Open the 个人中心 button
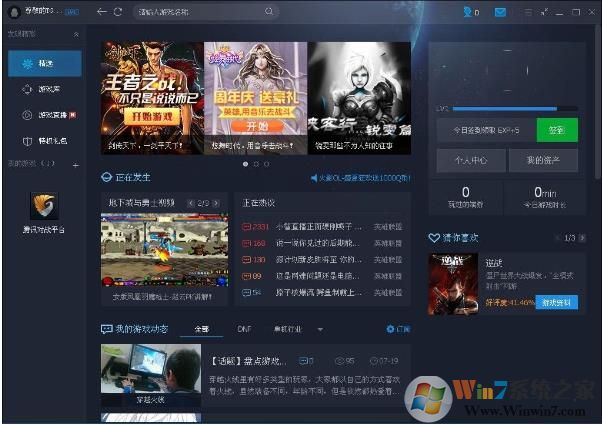Image resolution: width=602 pixels, height=425 pixels. (471, 160)
